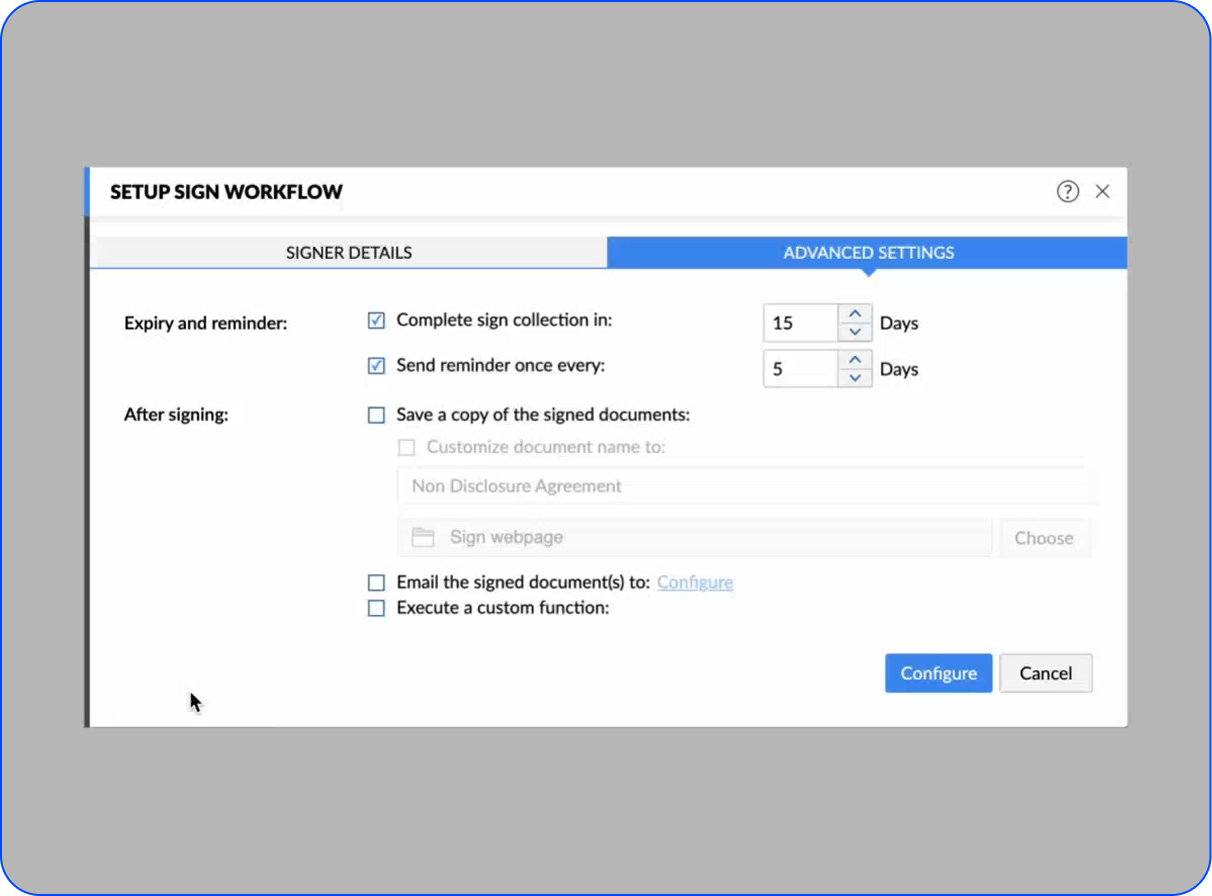Click the Sign webpage folder field

(x=695, y=537)
